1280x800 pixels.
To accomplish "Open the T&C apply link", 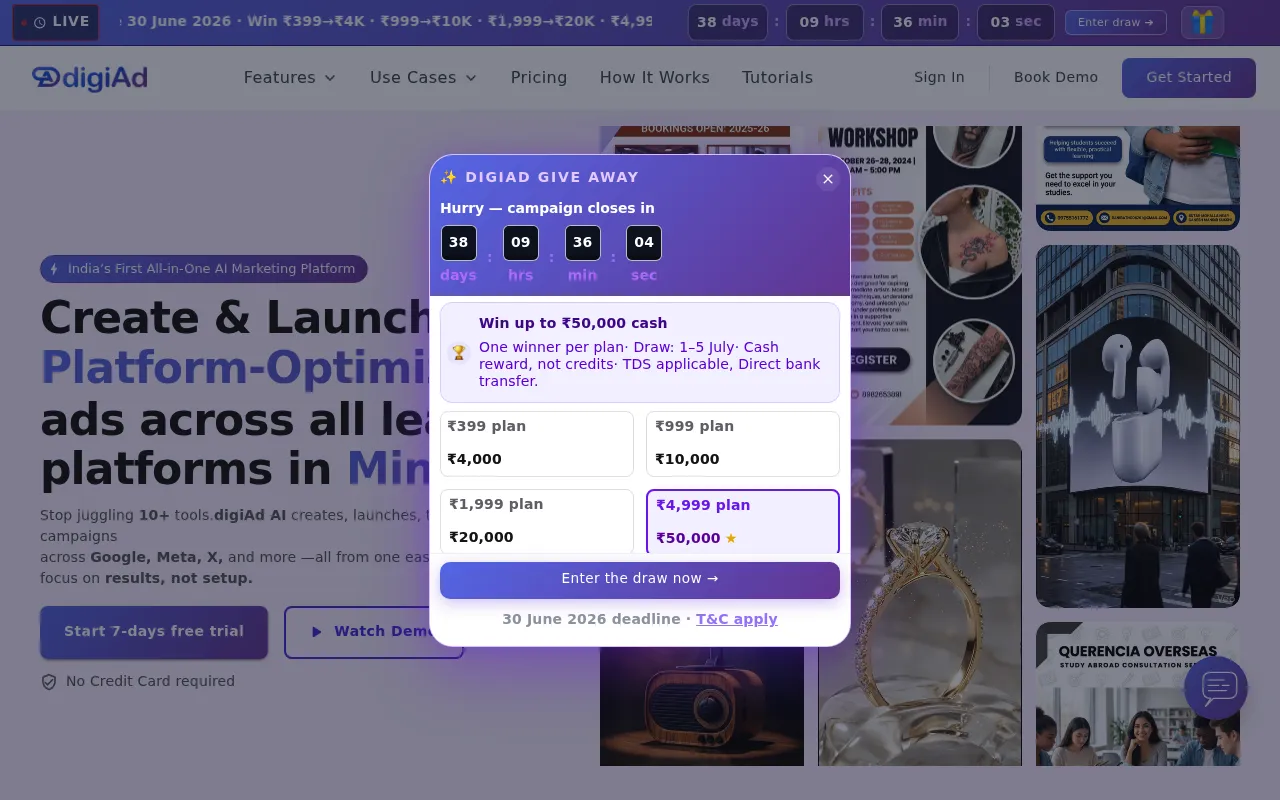I will 737,619.
